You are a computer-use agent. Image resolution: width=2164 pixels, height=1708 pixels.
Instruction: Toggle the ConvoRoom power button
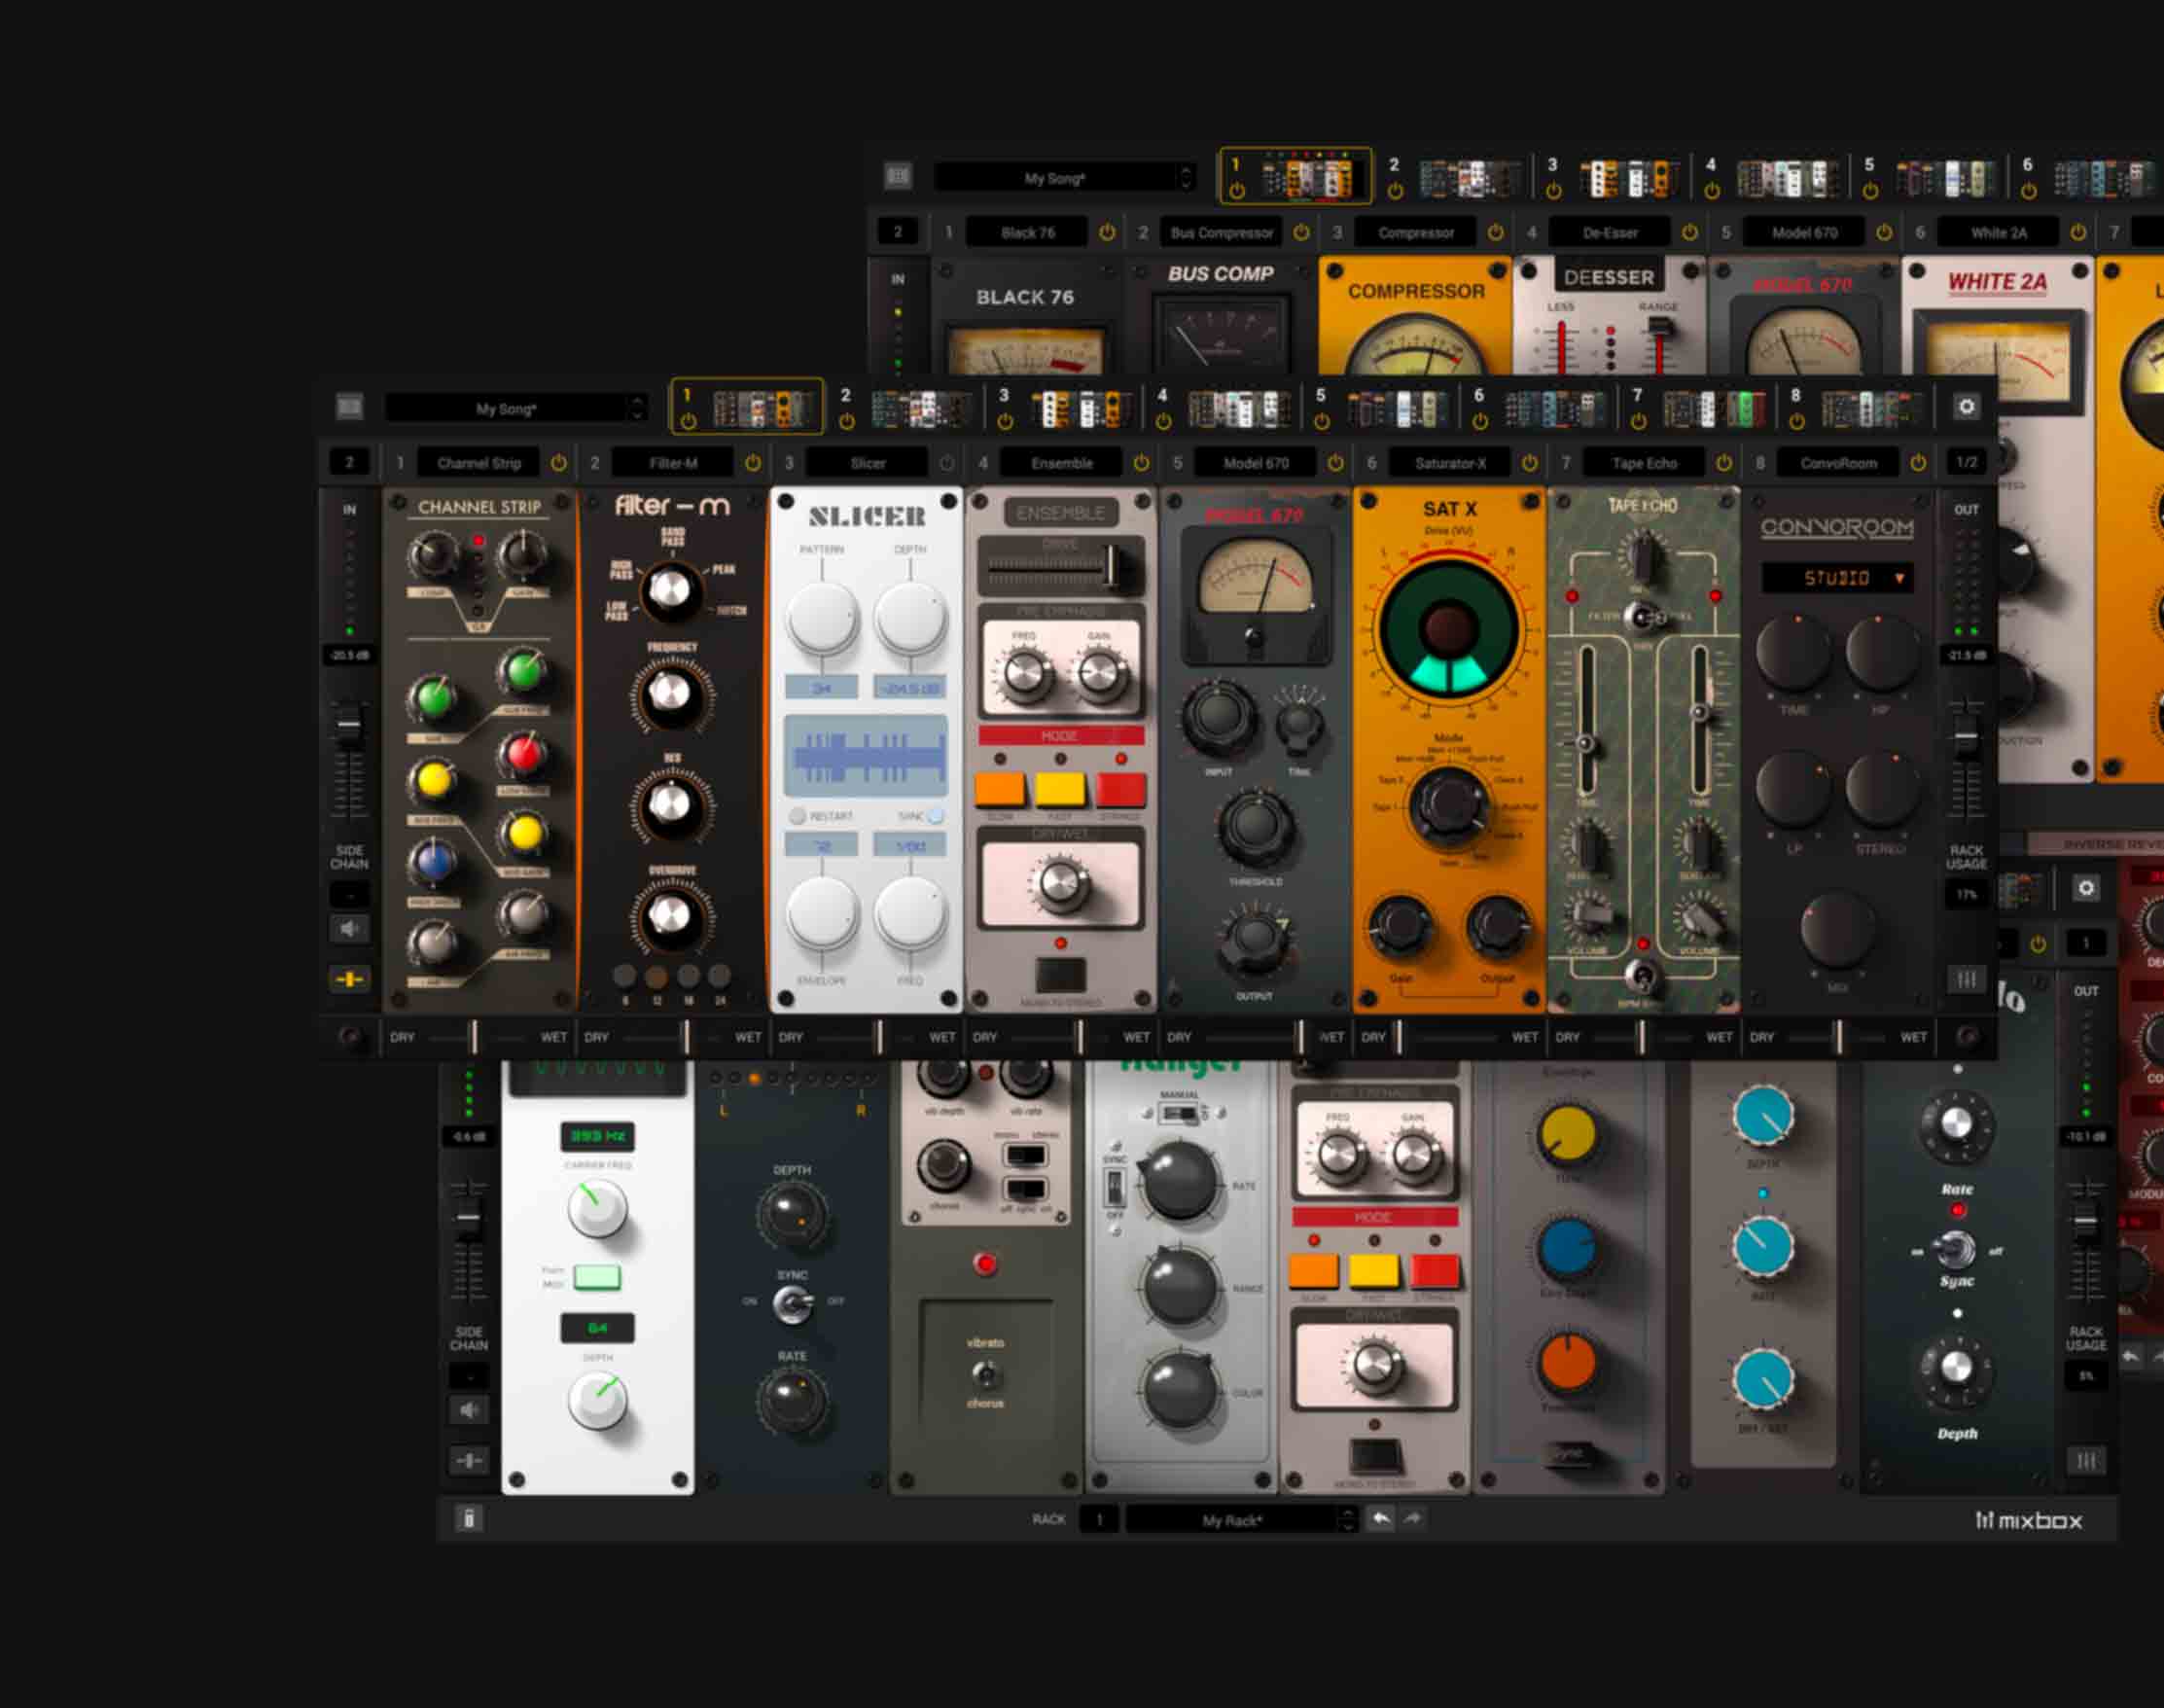coord(1917,463)
